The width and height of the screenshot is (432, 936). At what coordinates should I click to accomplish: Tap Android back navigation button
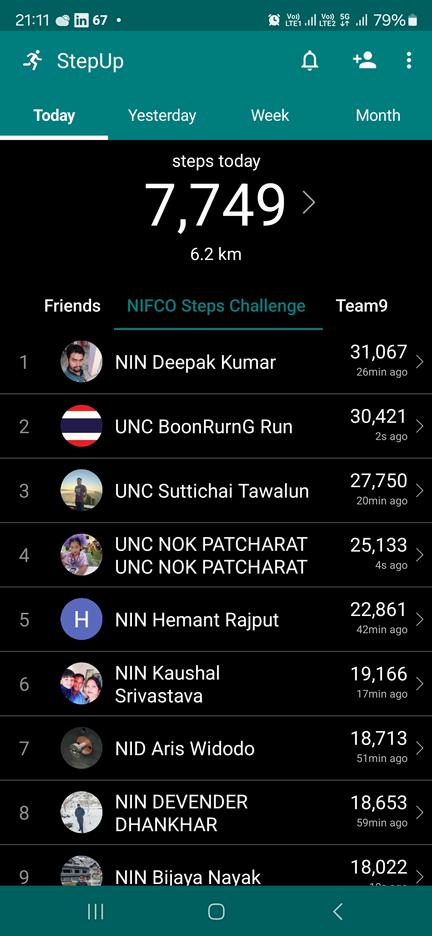click(338, 911)
